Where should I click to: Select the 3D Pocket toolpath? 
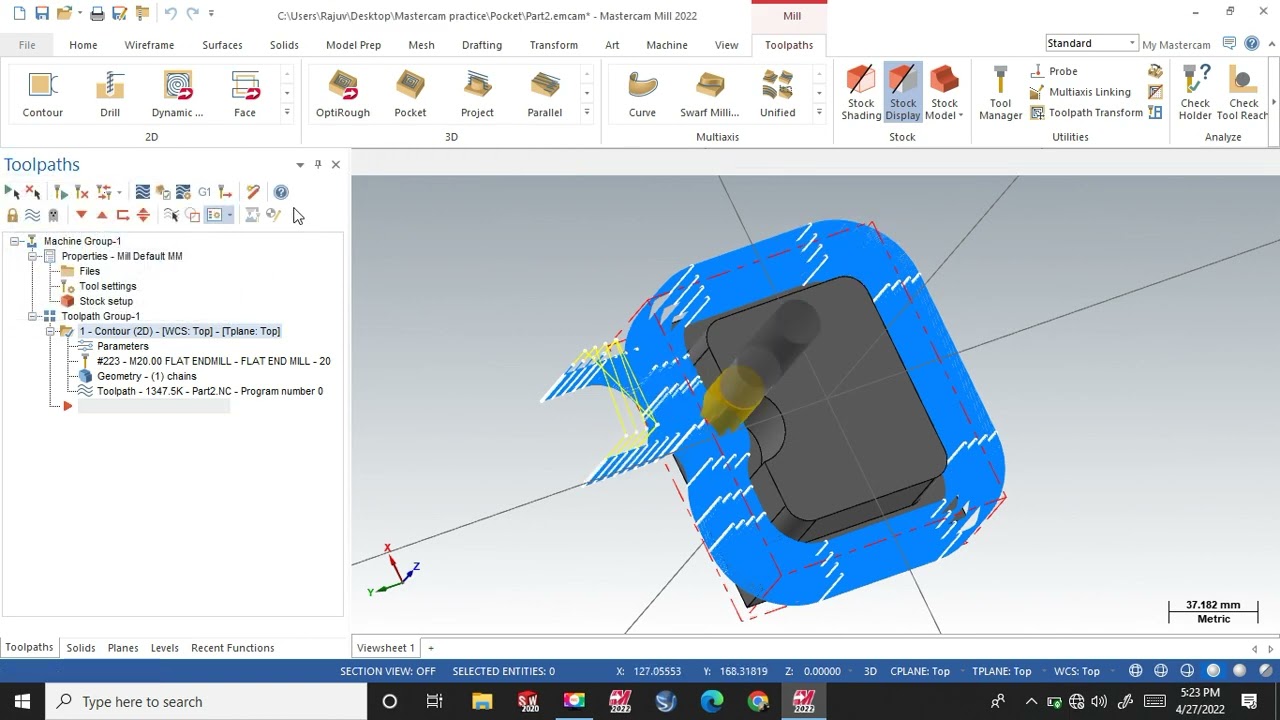pos(410,95)
